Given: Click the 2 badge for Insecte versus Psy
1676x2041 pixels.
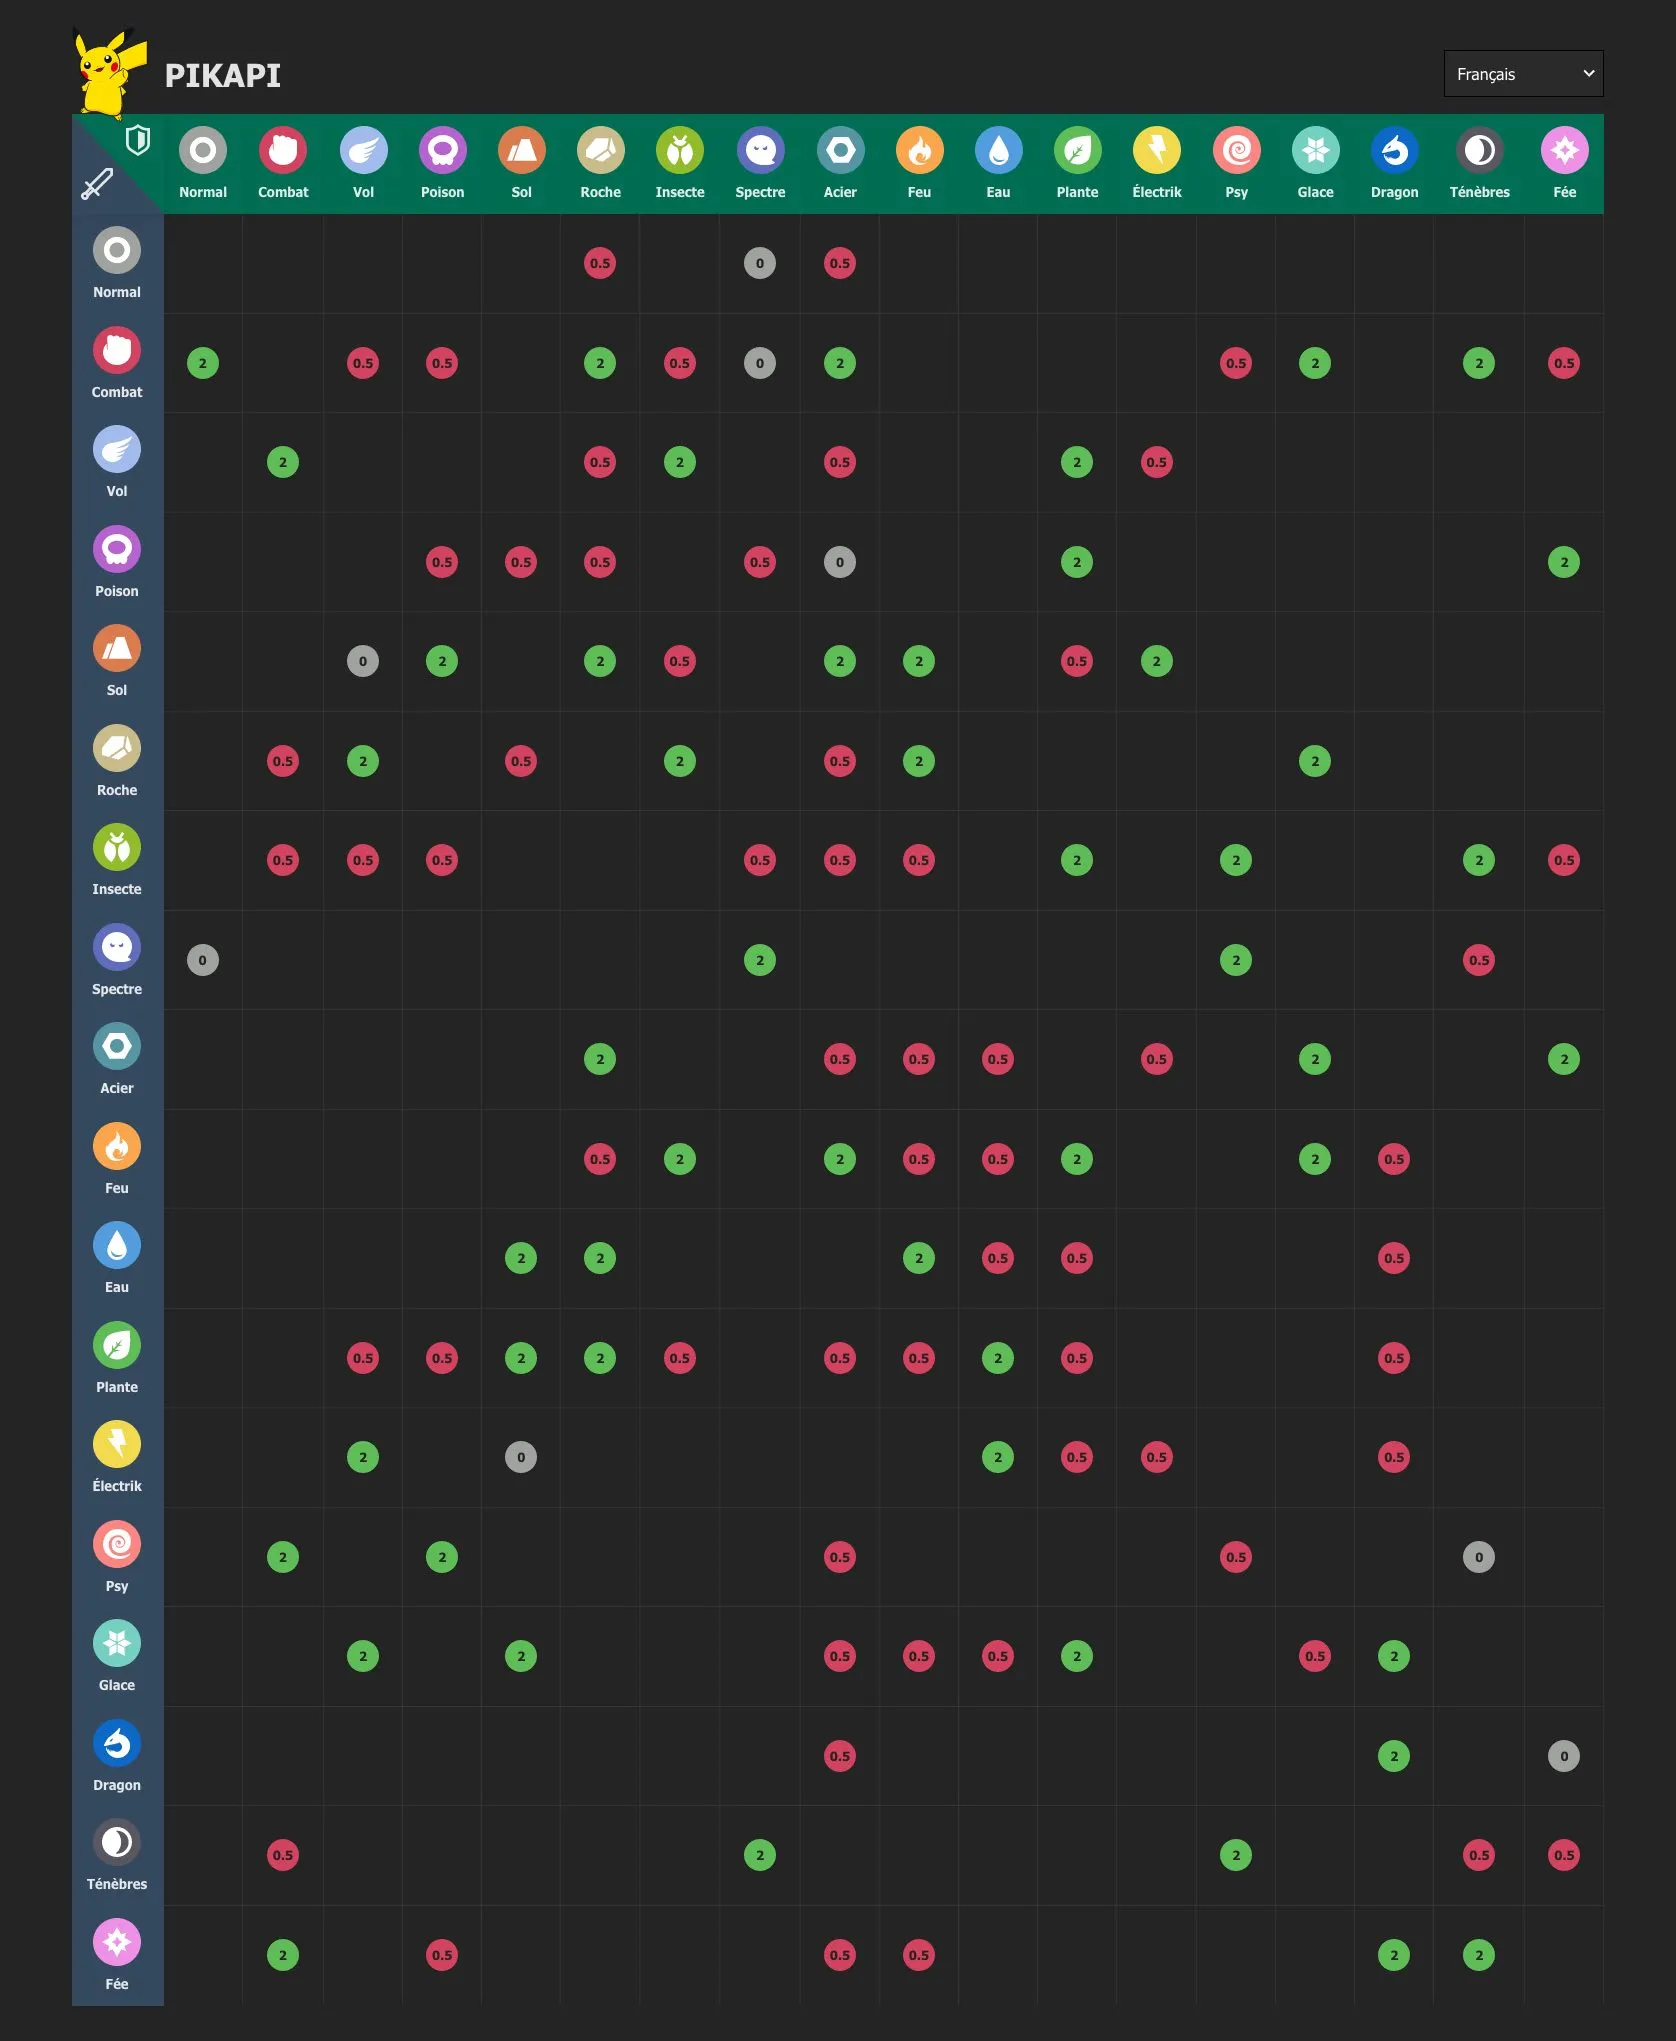Looking at the screenshot, I should pyautogui.click(x=1236, y=860).
